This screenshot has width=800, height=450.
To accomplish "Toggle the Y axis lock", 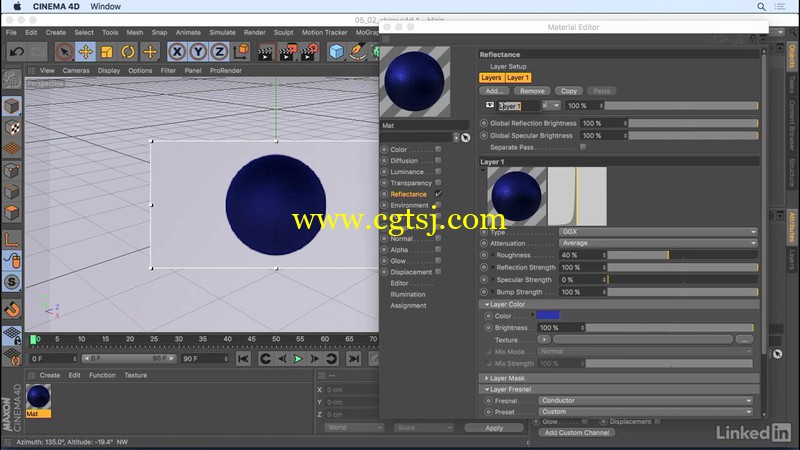I will pos(198,52).
